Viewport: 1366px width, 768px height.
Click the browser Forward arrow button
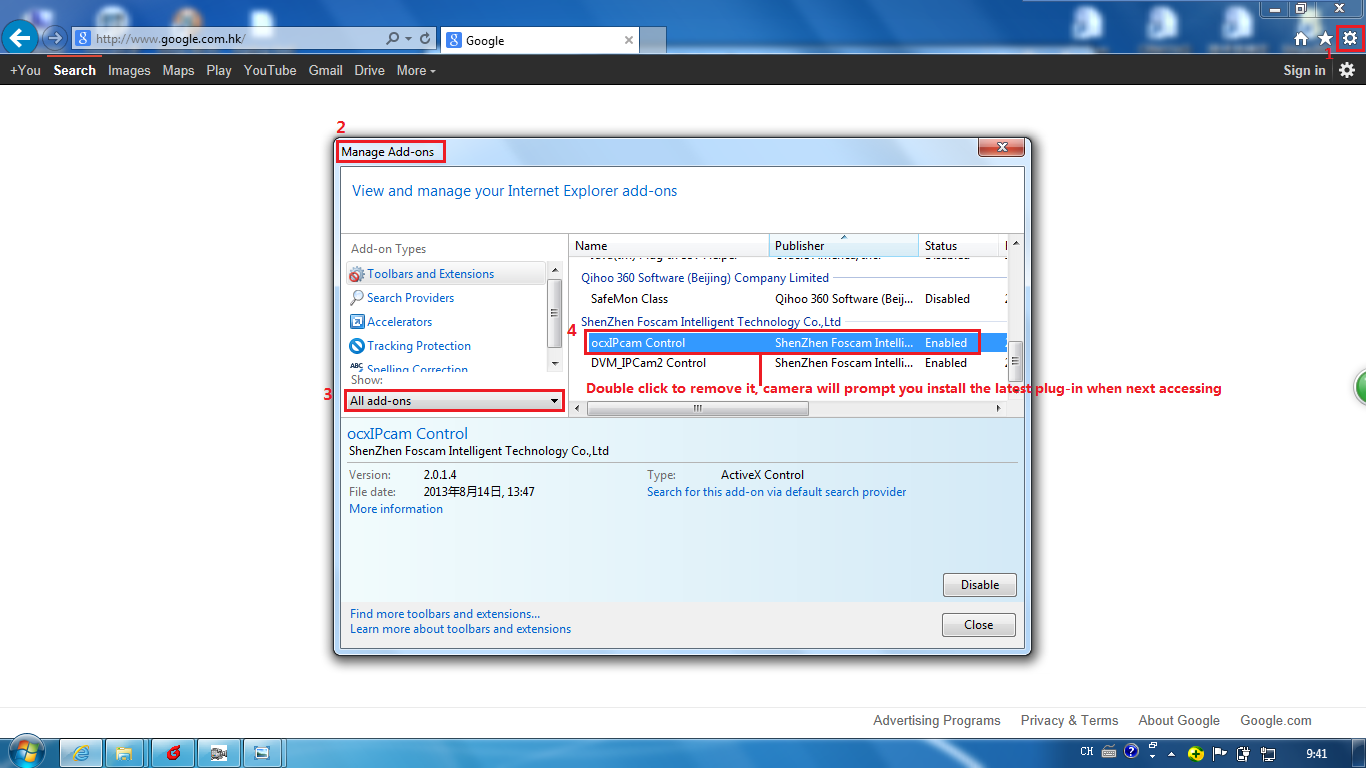click(54, 38)
